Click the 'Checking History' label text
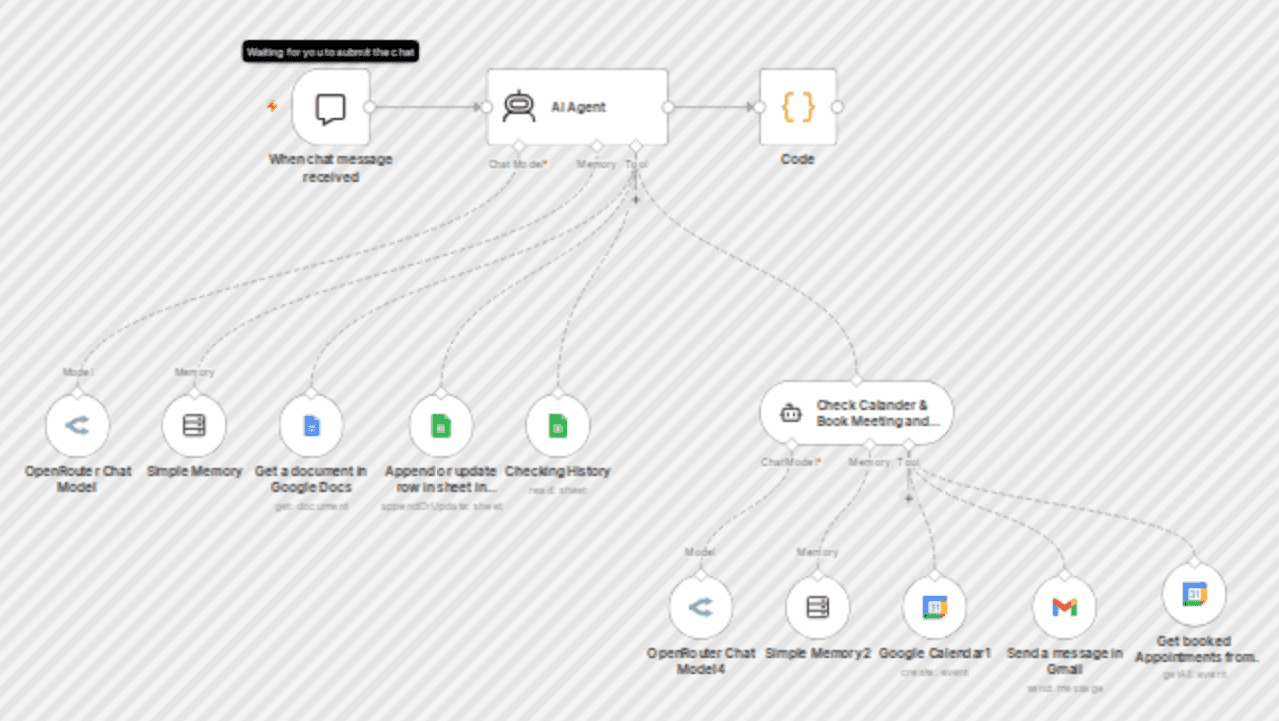 [557, 471]
